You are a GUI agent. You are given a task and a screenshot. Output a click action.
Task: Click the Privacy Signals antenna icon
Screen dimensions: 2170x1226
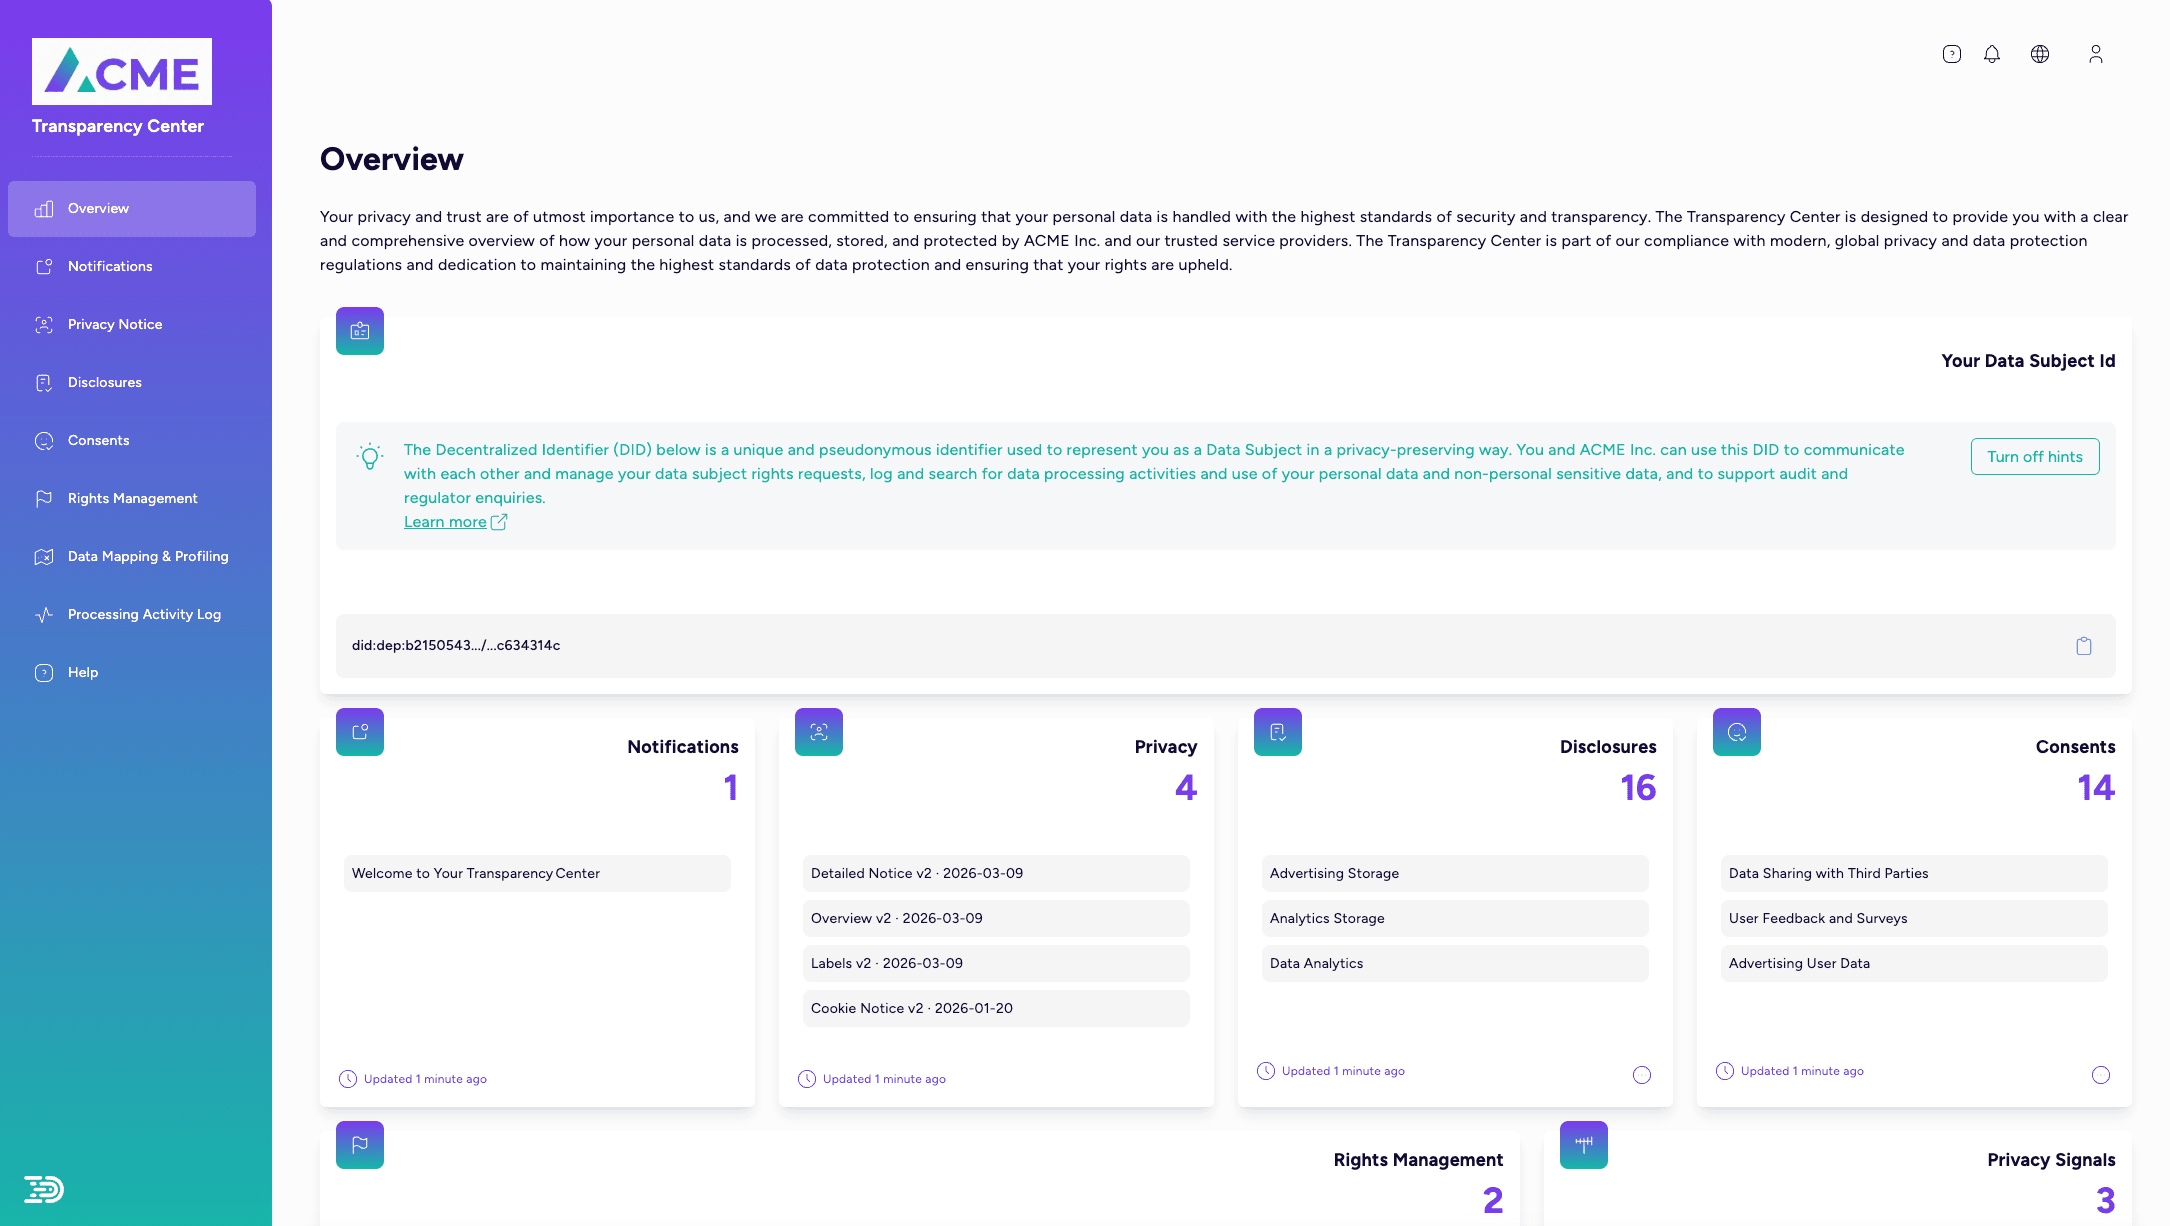[1584, 1145]
